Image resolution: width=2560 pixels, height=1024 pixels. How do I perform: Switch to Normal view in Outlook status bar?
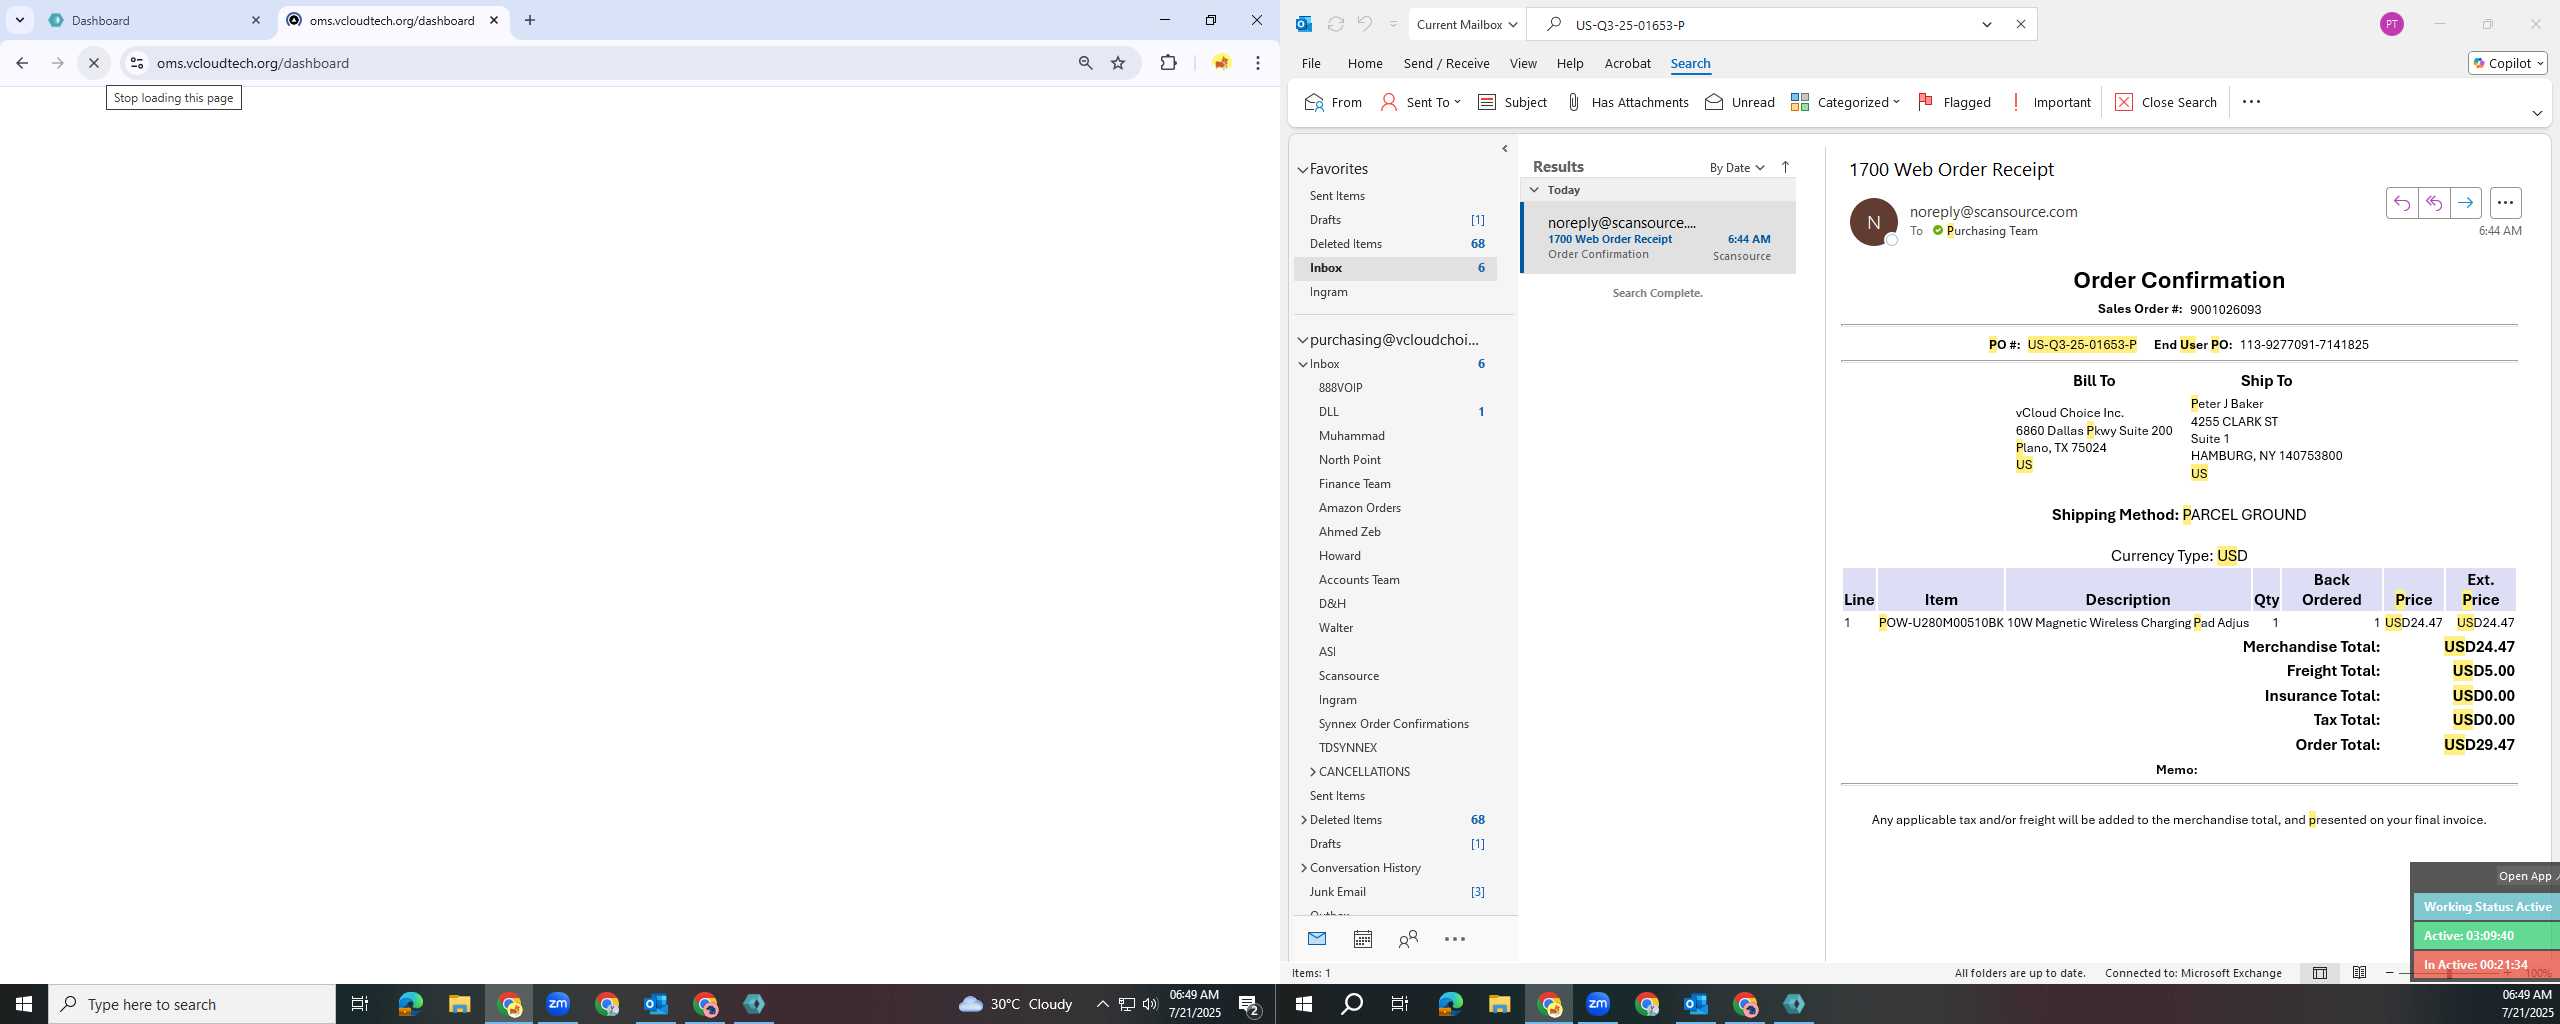[2320, 973]
